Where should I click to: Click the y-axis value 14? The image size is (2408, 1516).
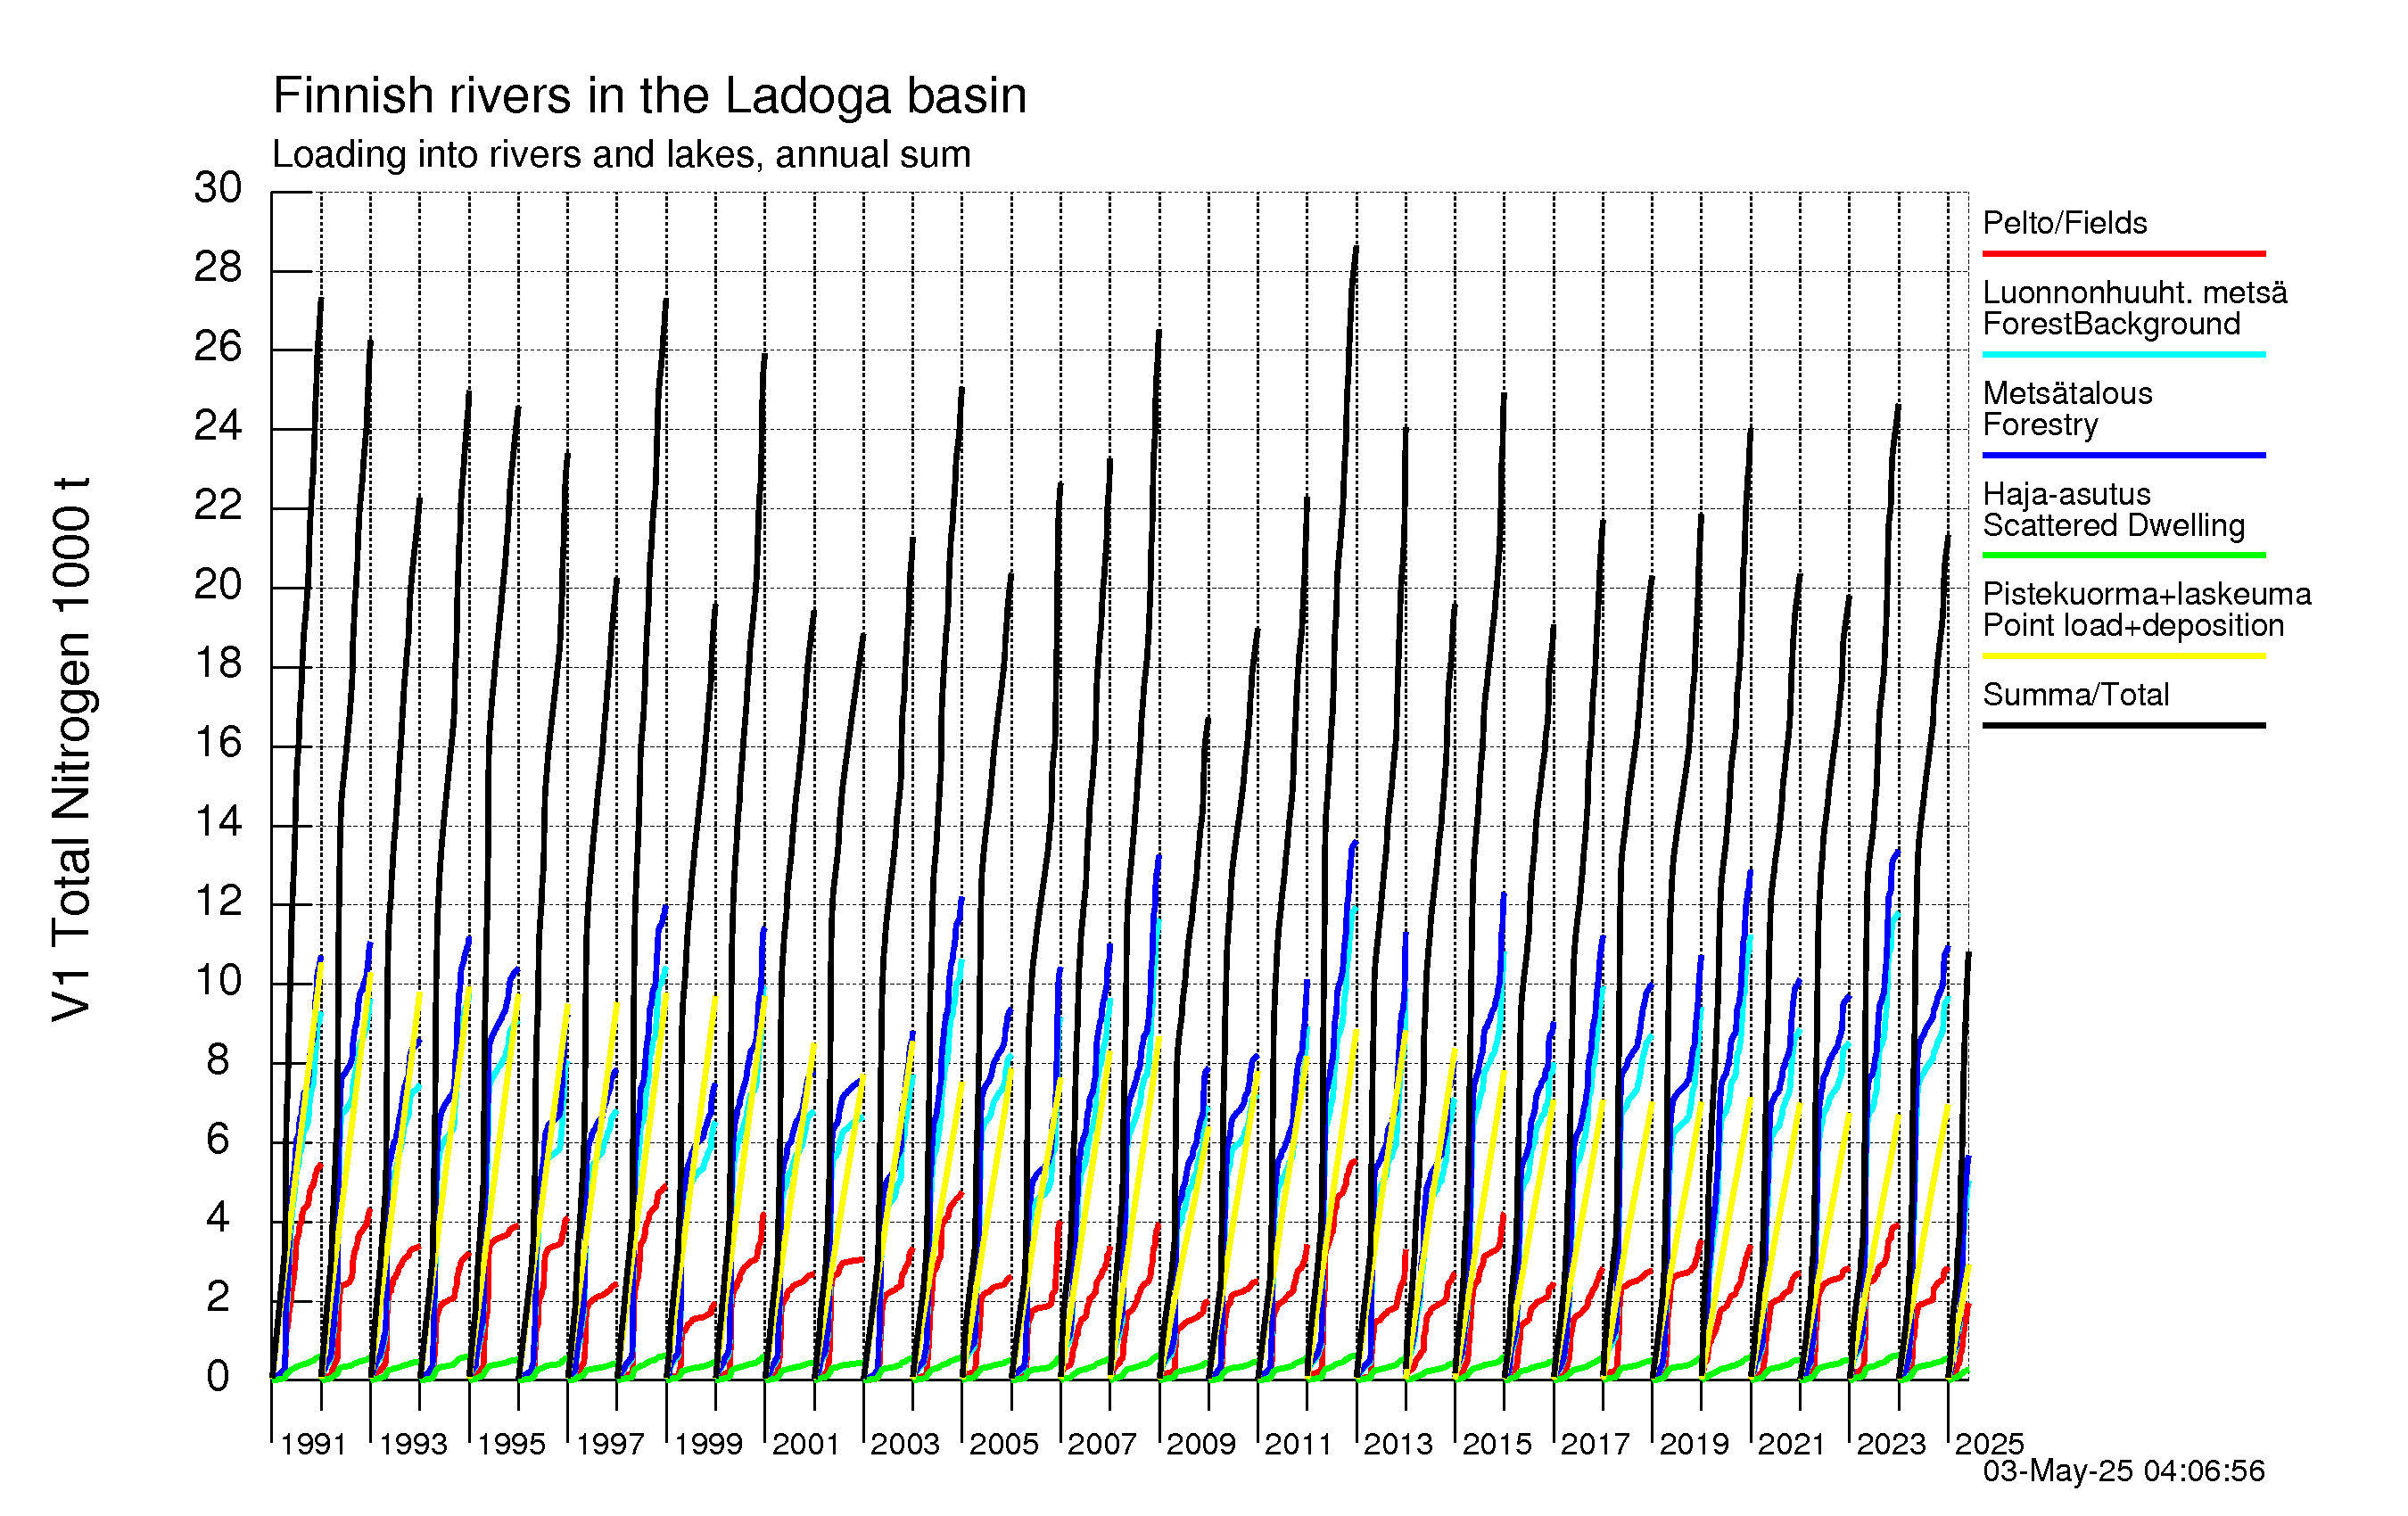(x=218, y=822)
